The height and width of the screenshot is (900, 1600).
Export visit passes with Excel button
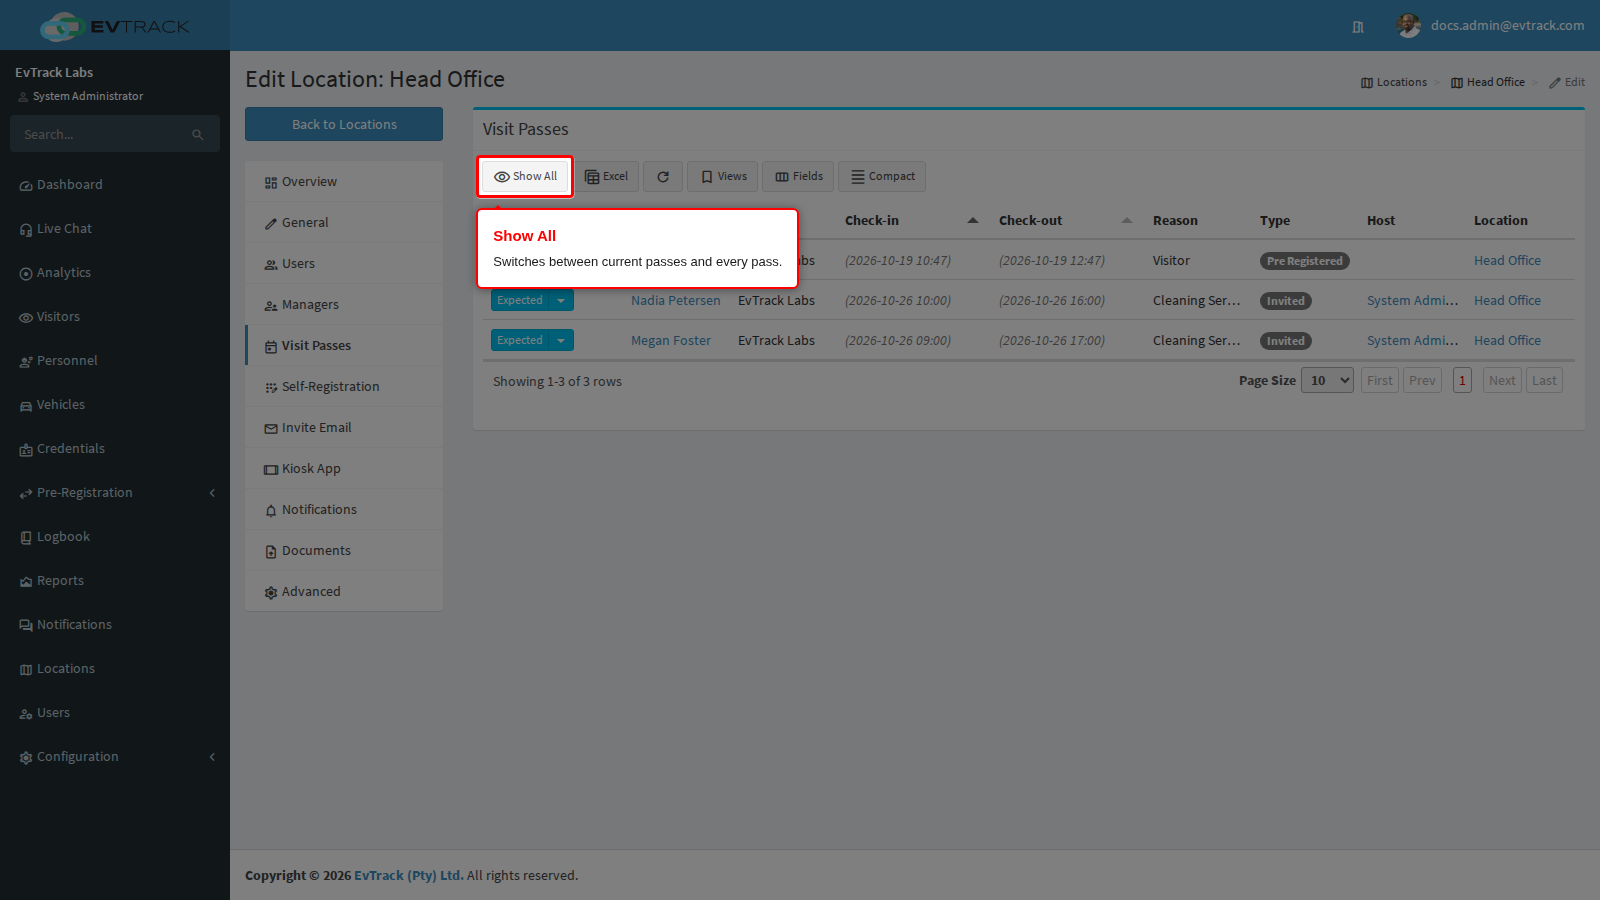(x=607, y=177)
